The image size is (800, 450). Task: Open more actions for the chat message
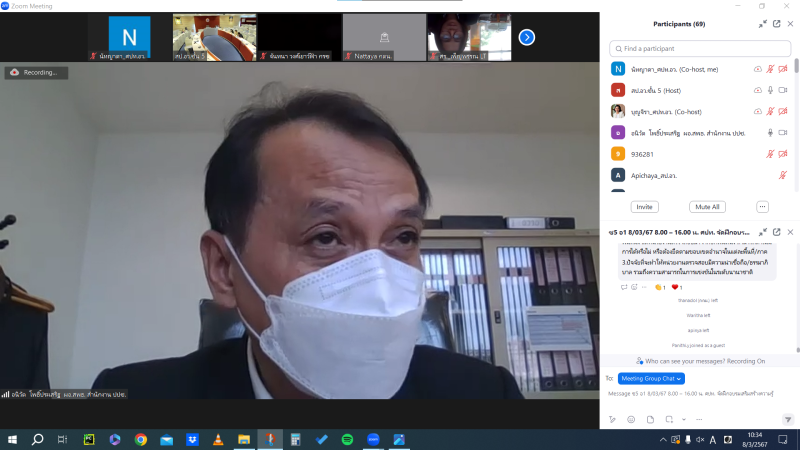tap(644, 287)
